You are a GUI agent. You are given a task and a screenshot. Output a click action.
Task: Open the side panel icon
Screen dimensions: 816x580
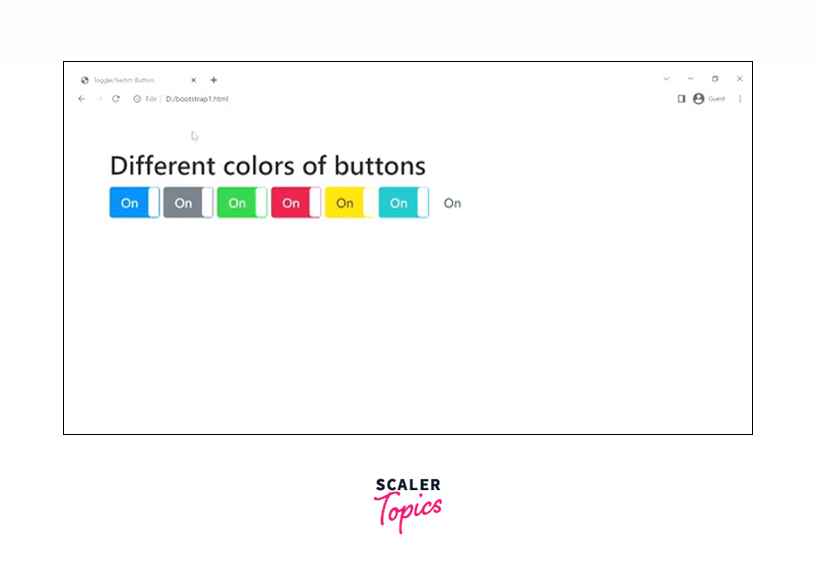point(681,99)
